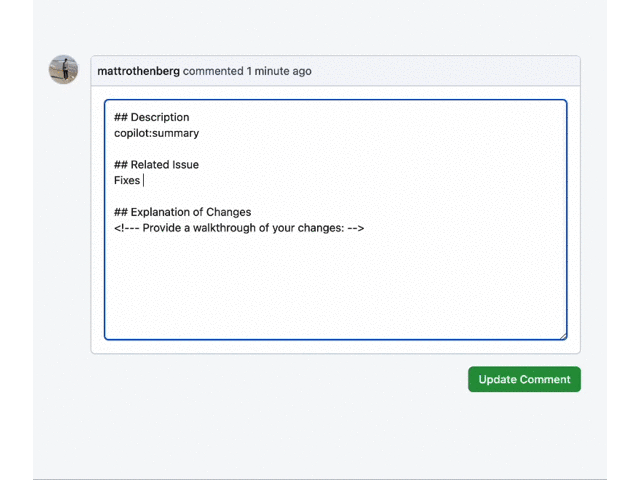Image resolution: width=640 pixels, height=480 pixels.
Task: Click the mattrothenberg username link
Action: pyautogui.click(x=138, y=71)
